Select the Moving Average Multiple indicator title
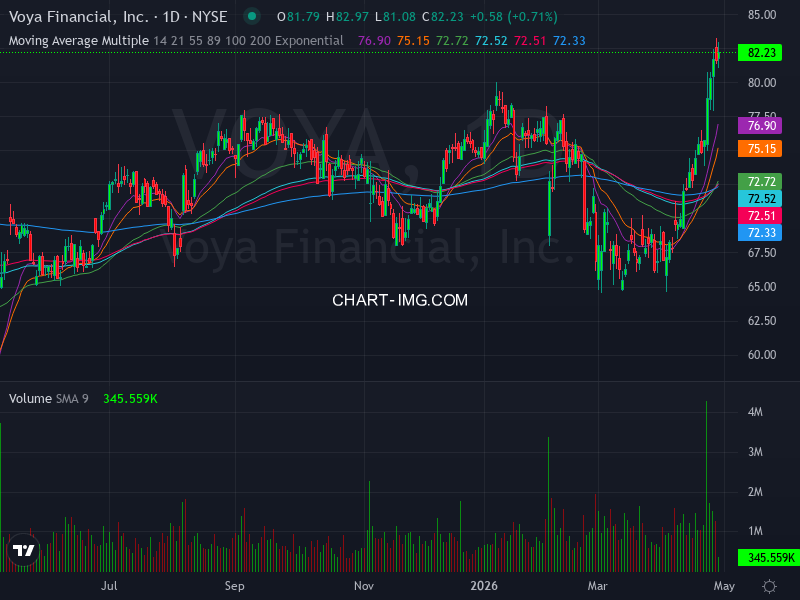 [x=75, y=40]
